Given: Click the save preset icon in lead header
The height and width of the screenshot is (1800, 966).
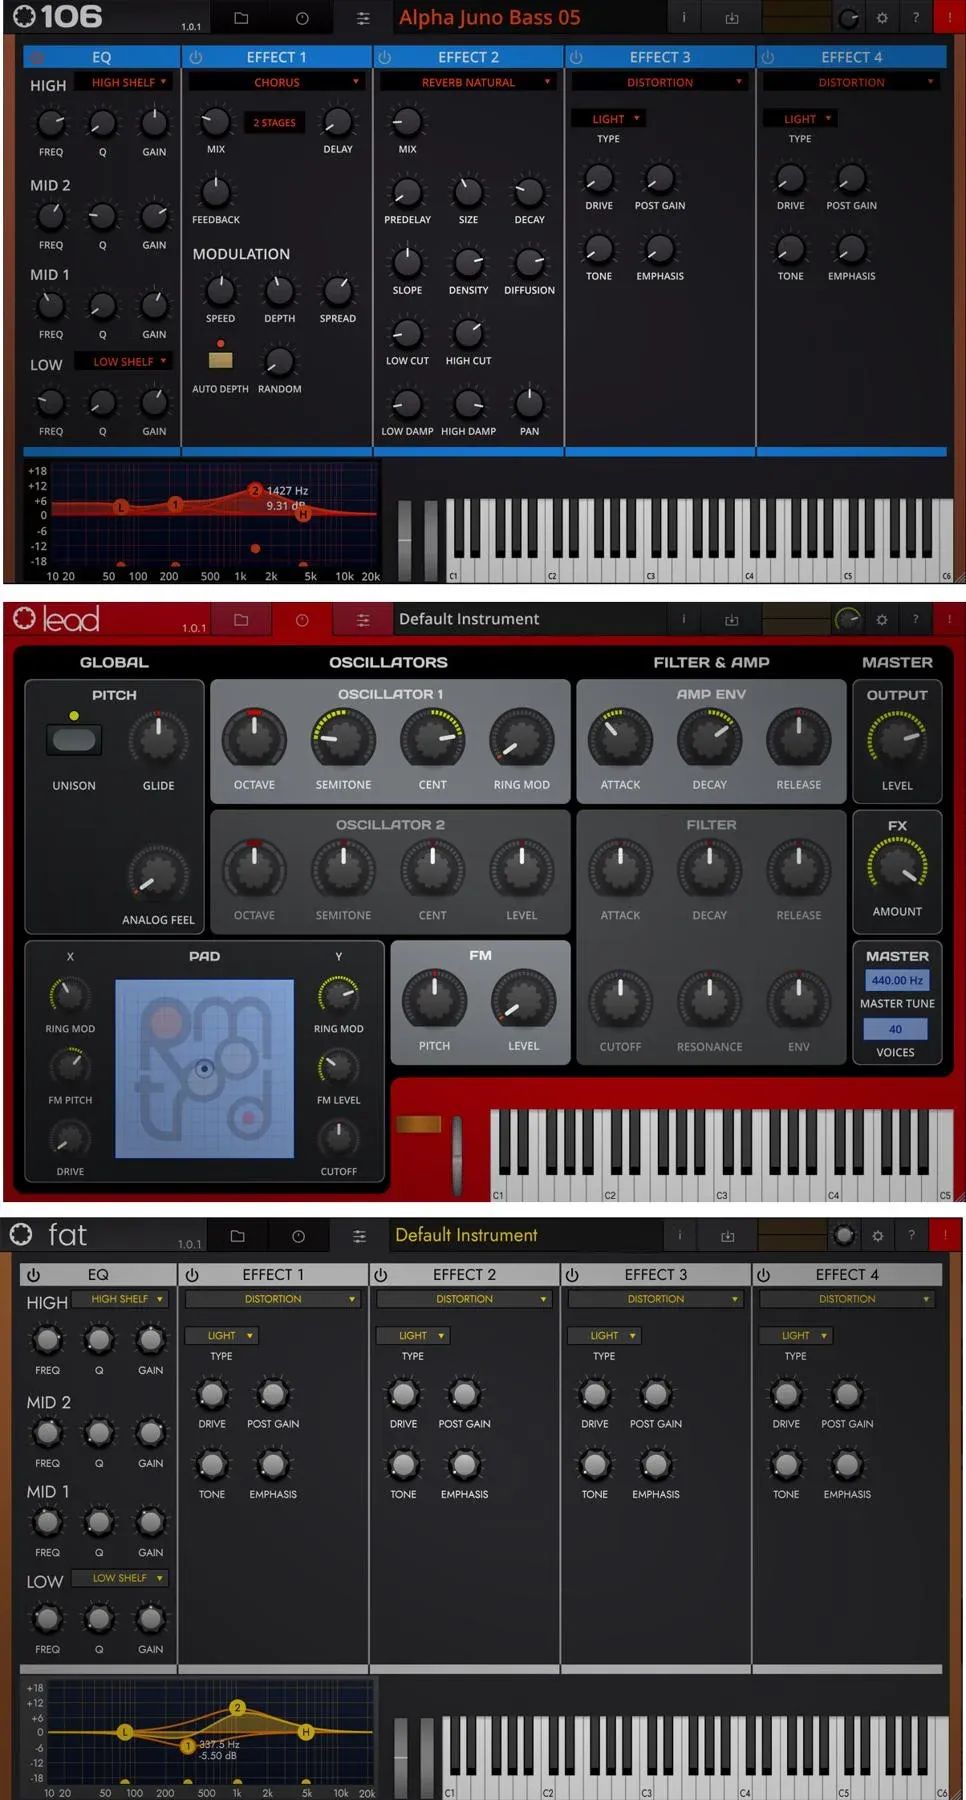Looking at the screenshot, I should 732,620.
